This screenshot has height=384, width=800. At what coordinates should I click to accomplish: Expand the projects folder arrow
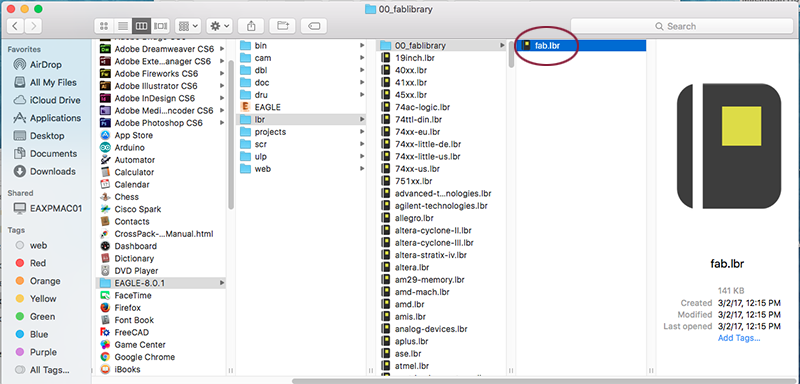coord(362,132)
